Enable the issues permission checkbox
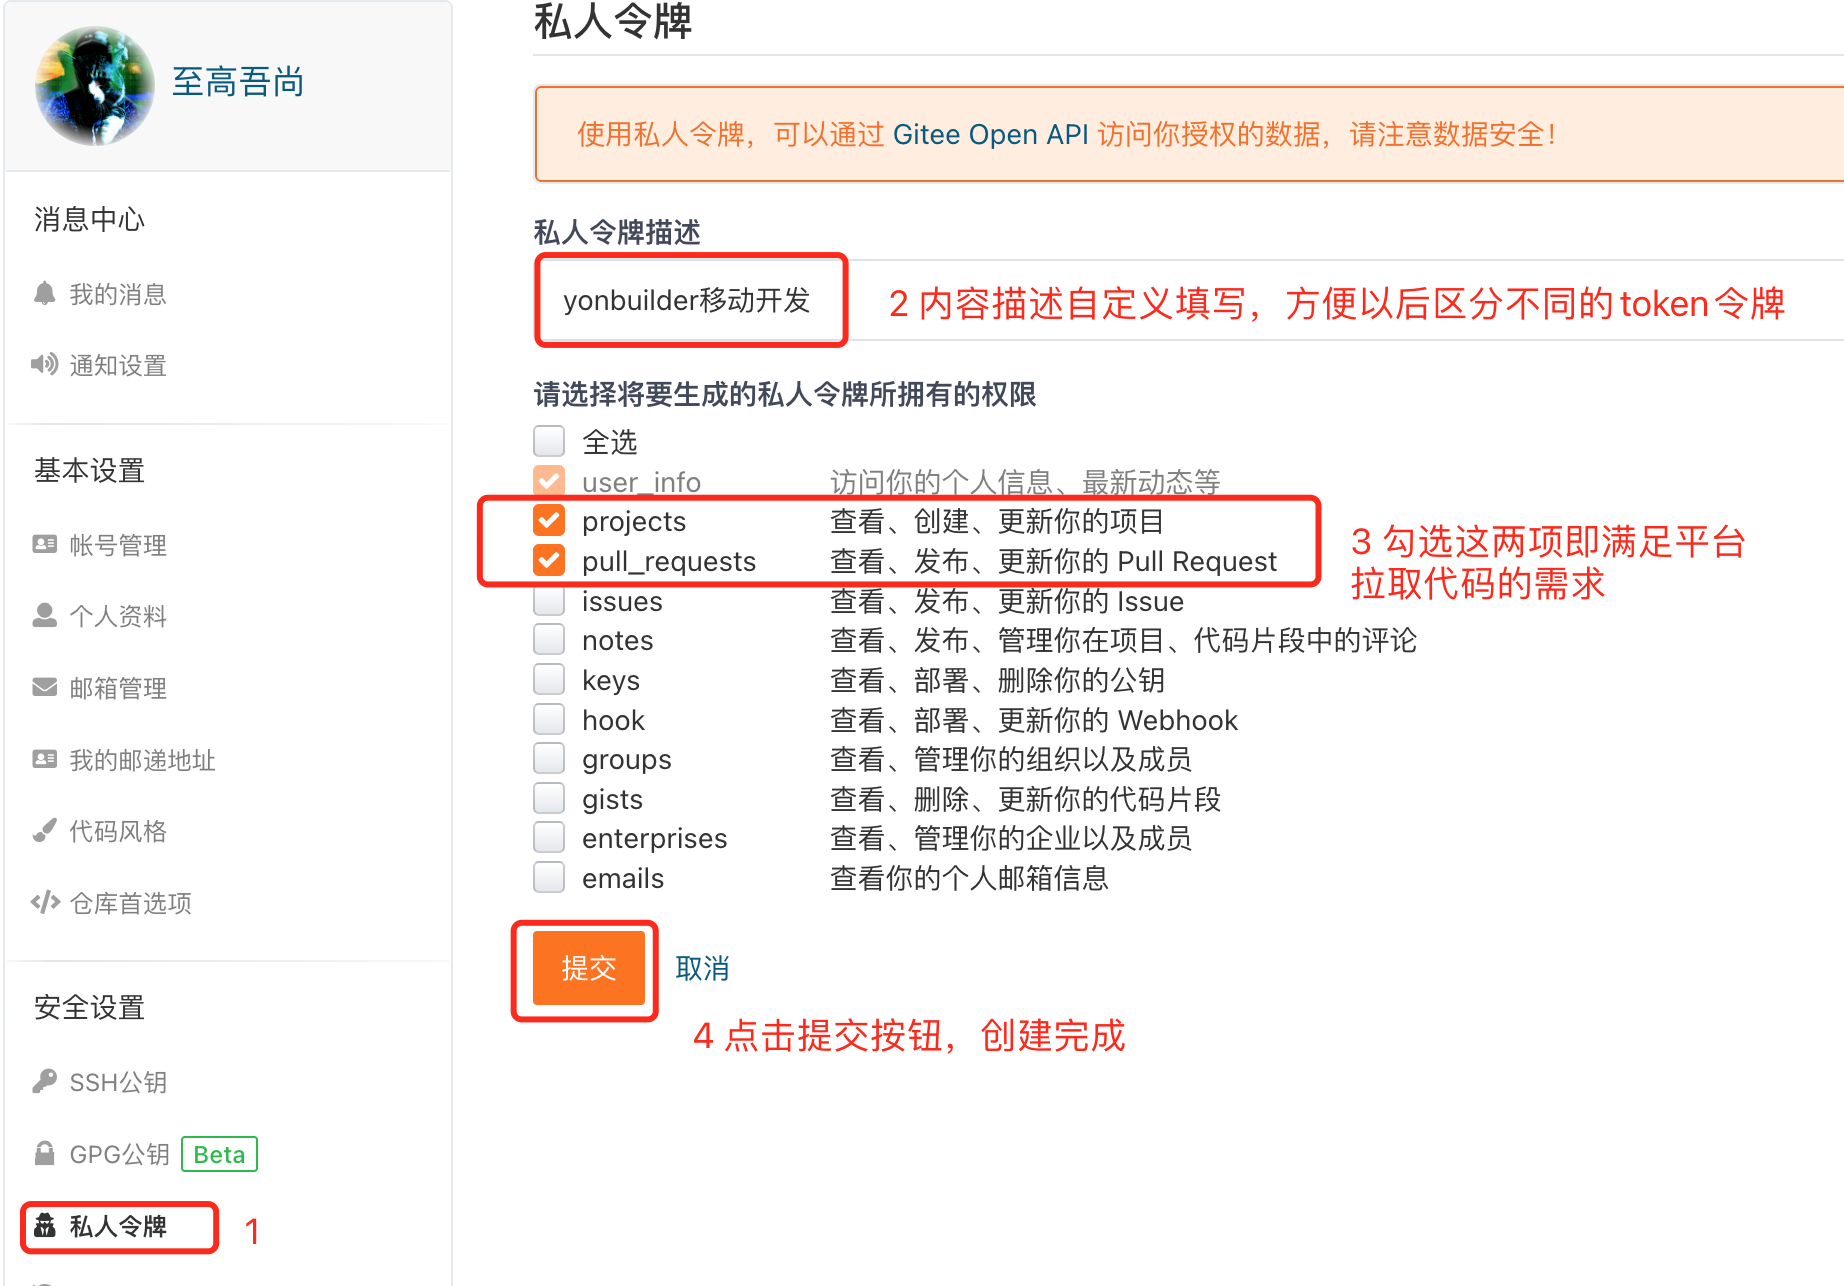 tap(549, 601)
